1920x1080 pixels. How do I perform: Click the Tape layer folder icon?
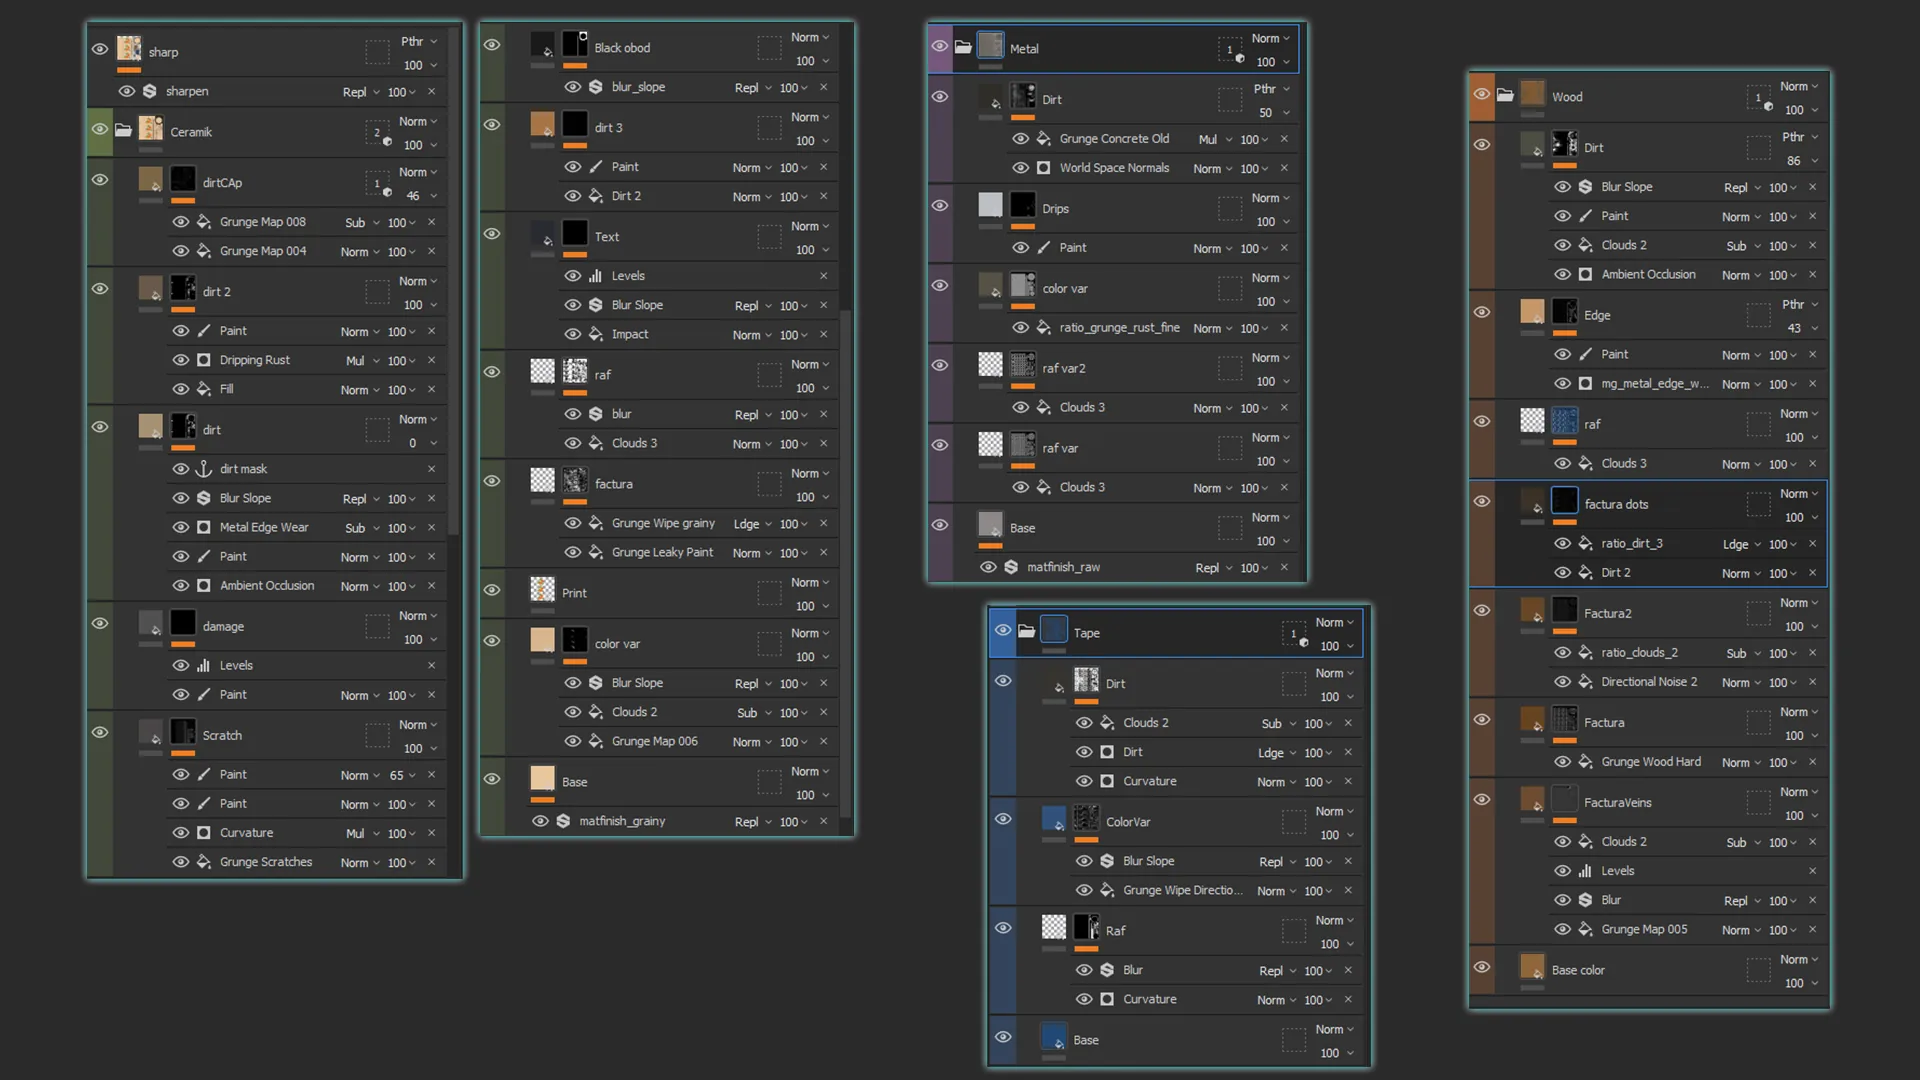click(1026, 631)
